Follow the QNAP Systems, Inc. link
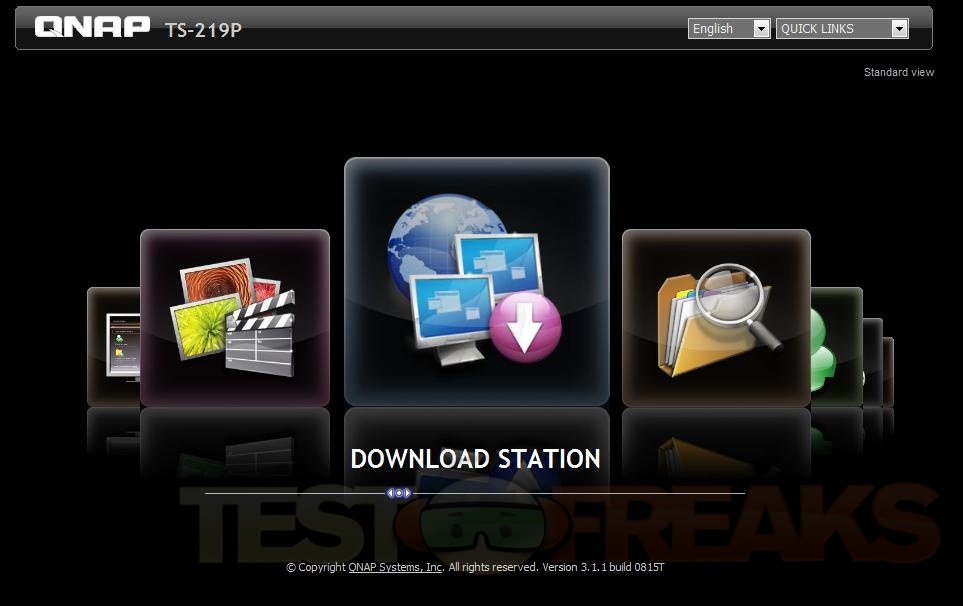The image size is (963, 606). tap(395, 567)
